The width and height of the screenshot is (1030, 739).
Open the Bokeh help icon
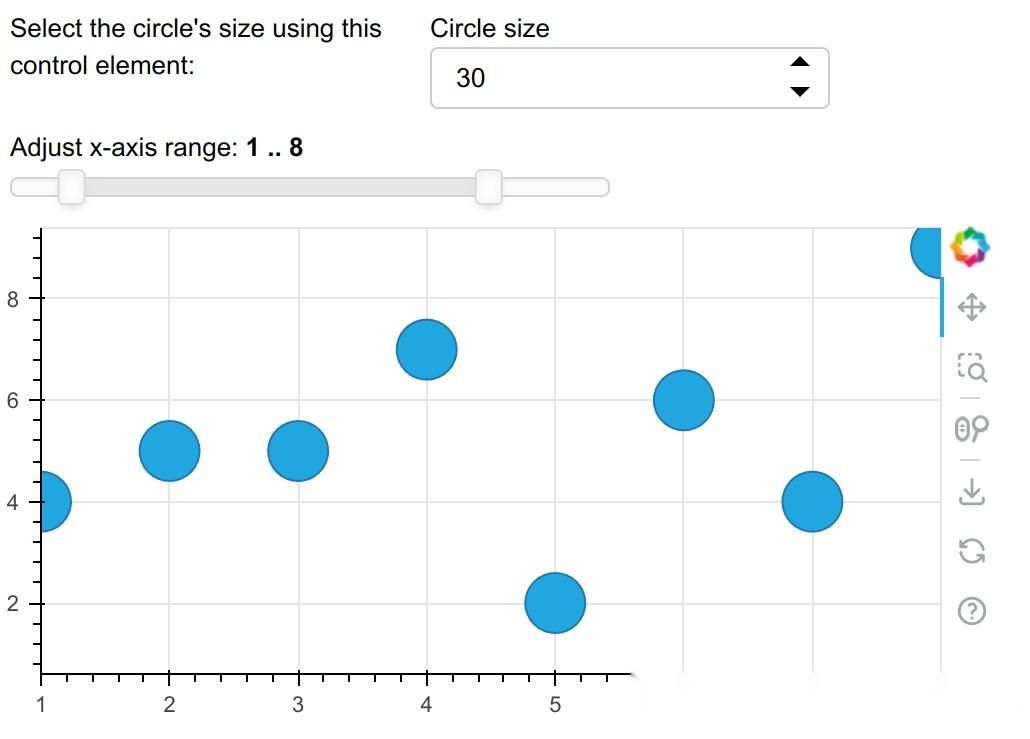coord(972,611)
